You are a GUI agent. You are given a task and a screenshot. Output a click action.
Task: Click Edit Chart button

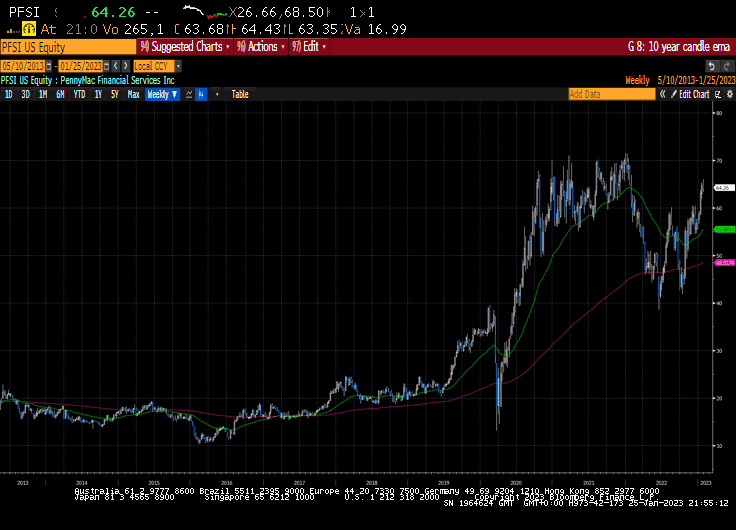click(690, 94)
